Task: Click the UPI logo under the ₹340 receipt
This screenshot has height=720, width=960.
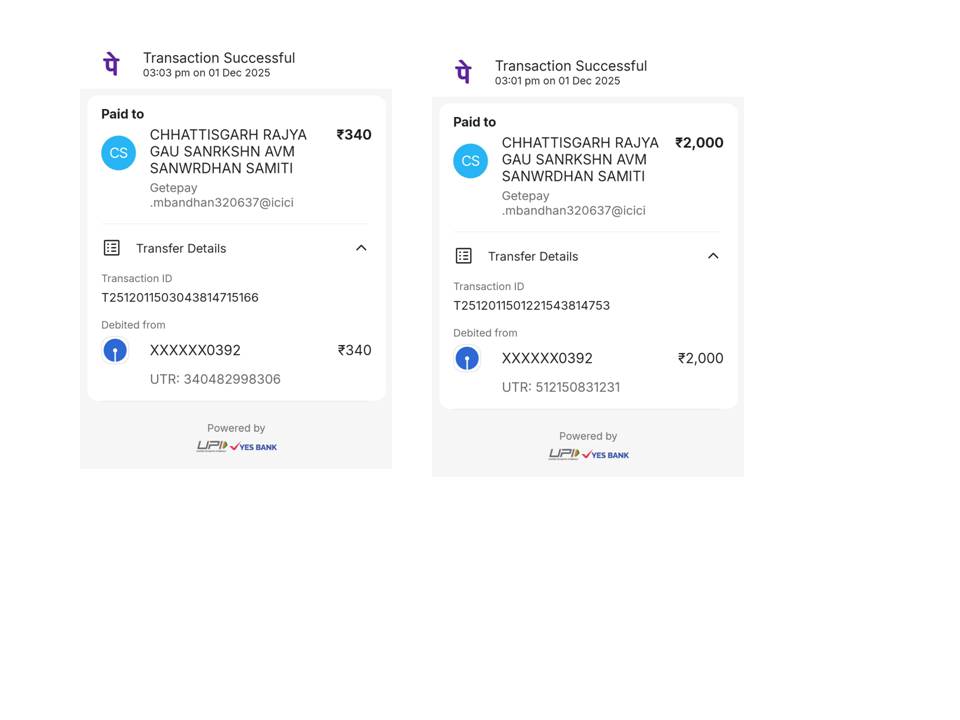Action: [211, 446]
